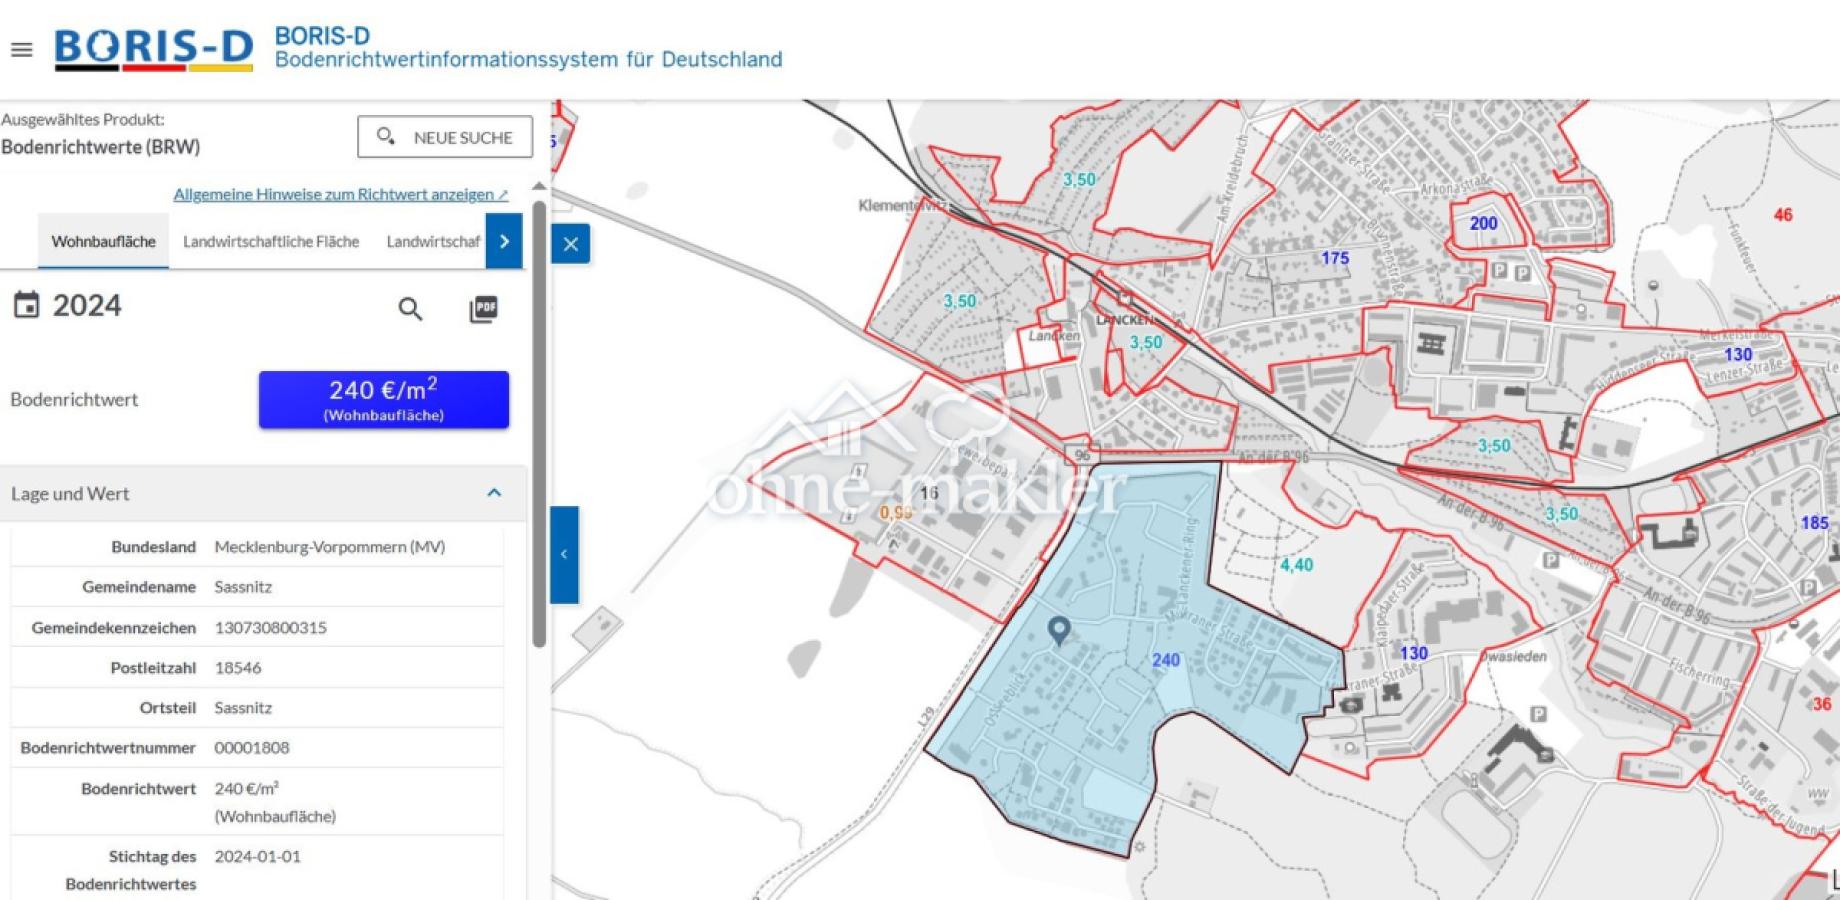1840x900 pixels.
Task: Click the Dwasieden place label on map
Action: [x=1513, y=657]
